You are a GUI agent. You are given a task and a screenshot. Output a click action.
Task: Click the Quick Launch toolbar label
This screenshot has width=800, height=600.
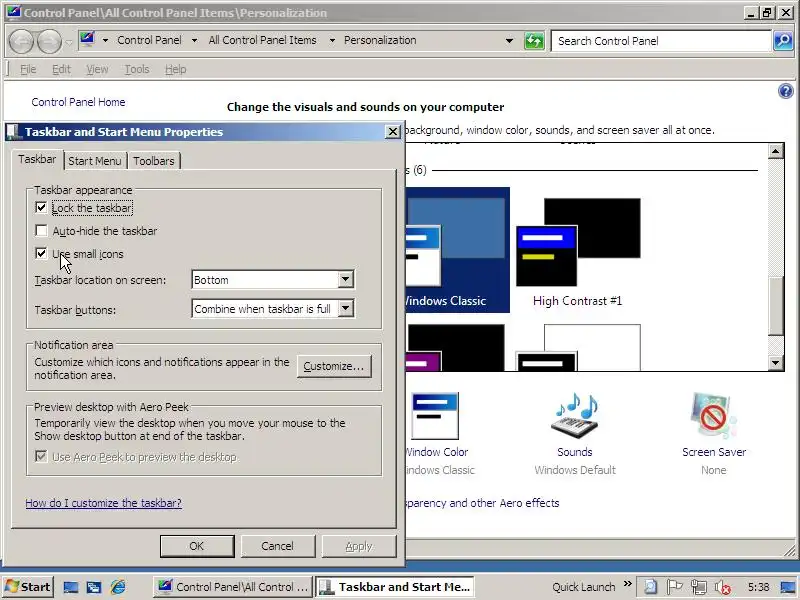584,587
